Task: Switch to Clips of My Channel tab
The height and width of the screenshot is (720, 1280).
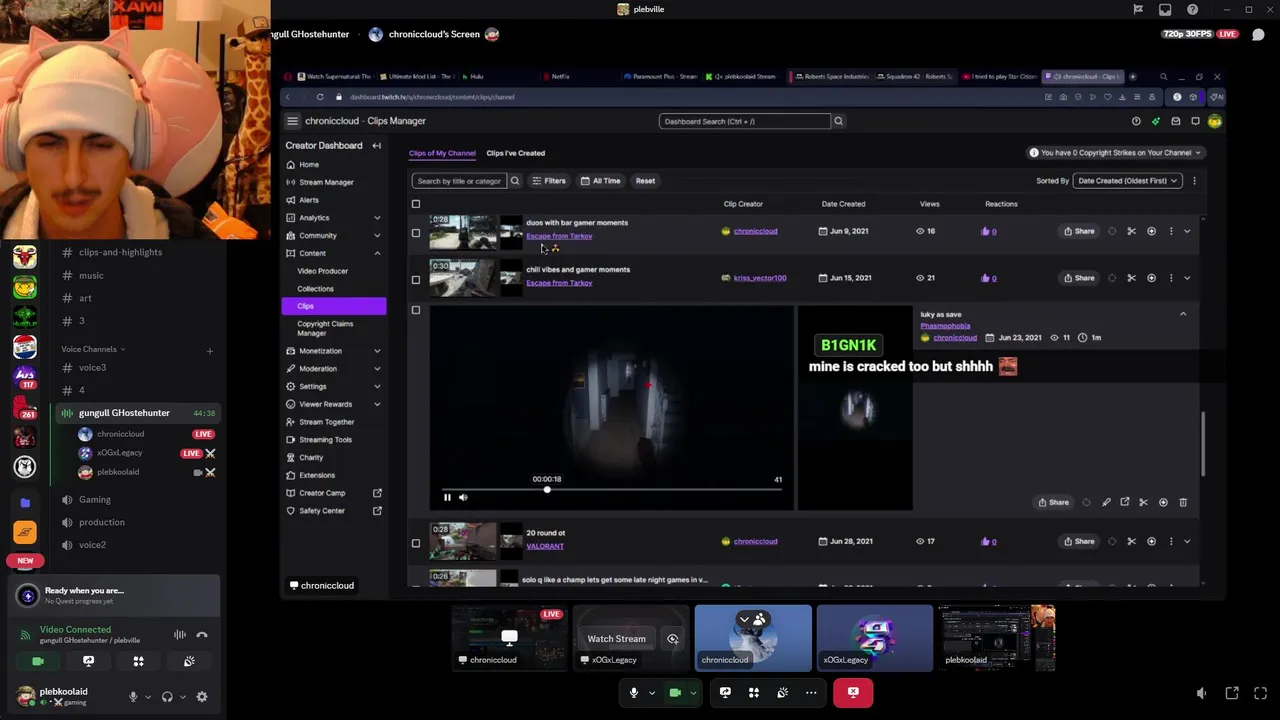Action: click(442, 153)
